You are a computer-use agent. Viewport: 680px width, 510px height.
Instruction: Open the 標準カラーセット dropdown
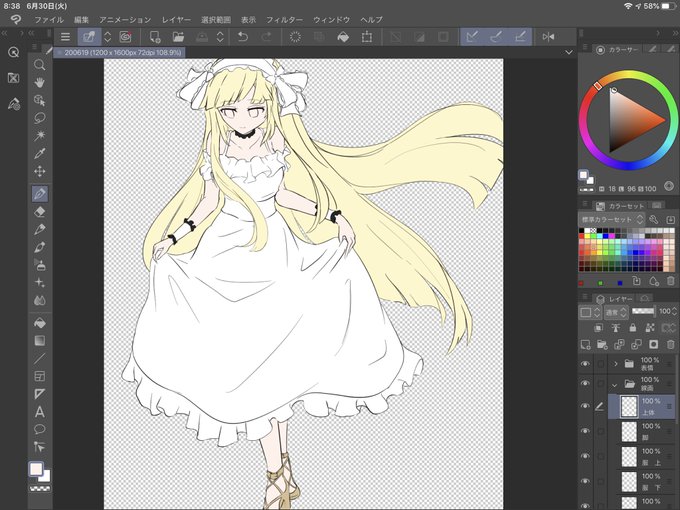click(610, 219)
